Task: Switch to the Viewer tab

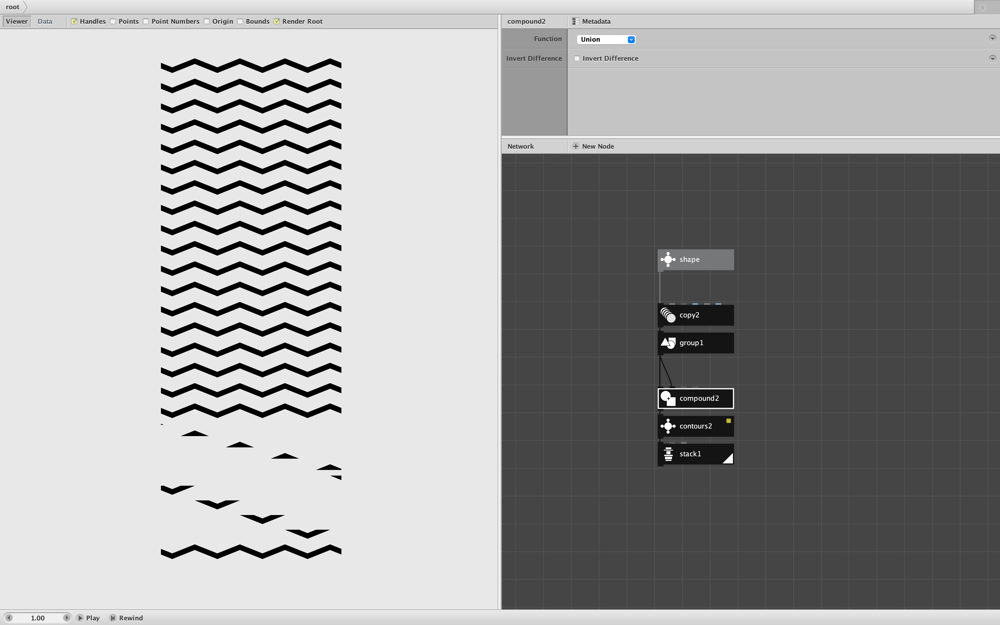Action: click(x=17, y=21)
